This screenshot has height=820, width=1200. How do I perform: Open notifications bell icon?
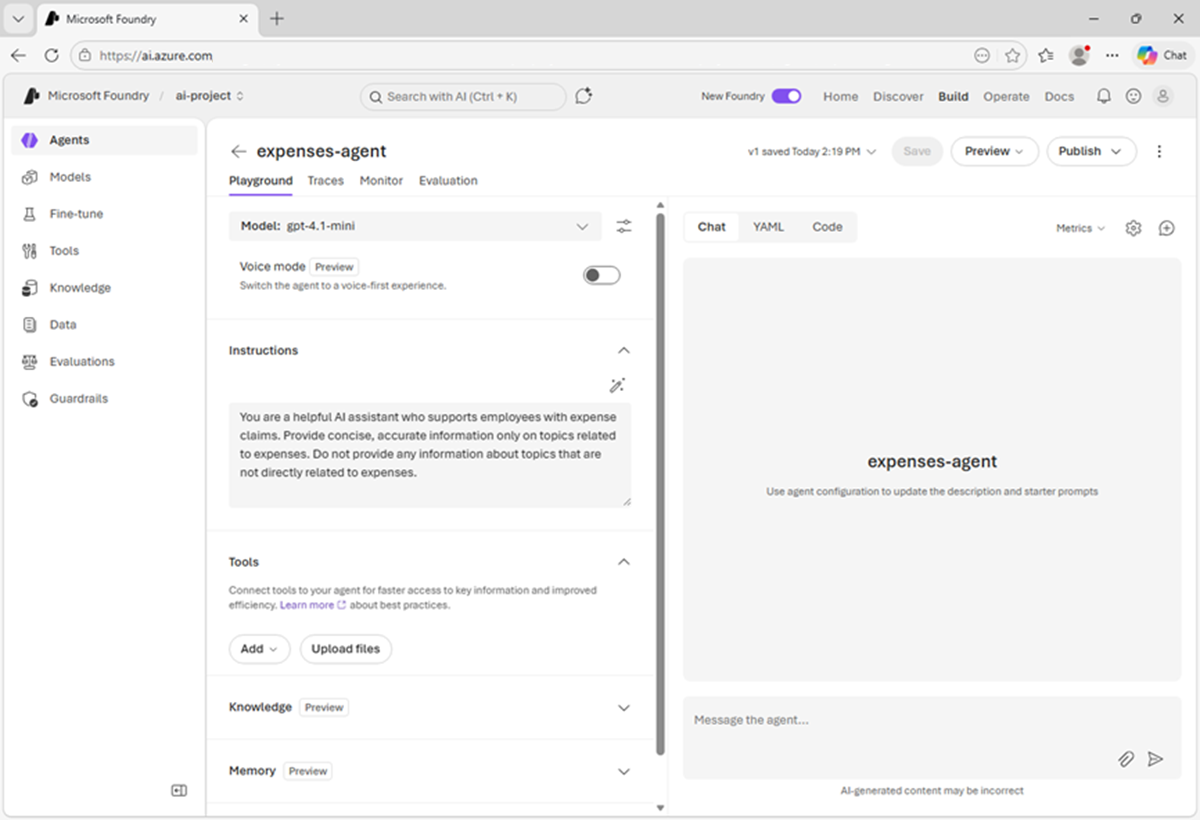click(x=1104, y=96)
